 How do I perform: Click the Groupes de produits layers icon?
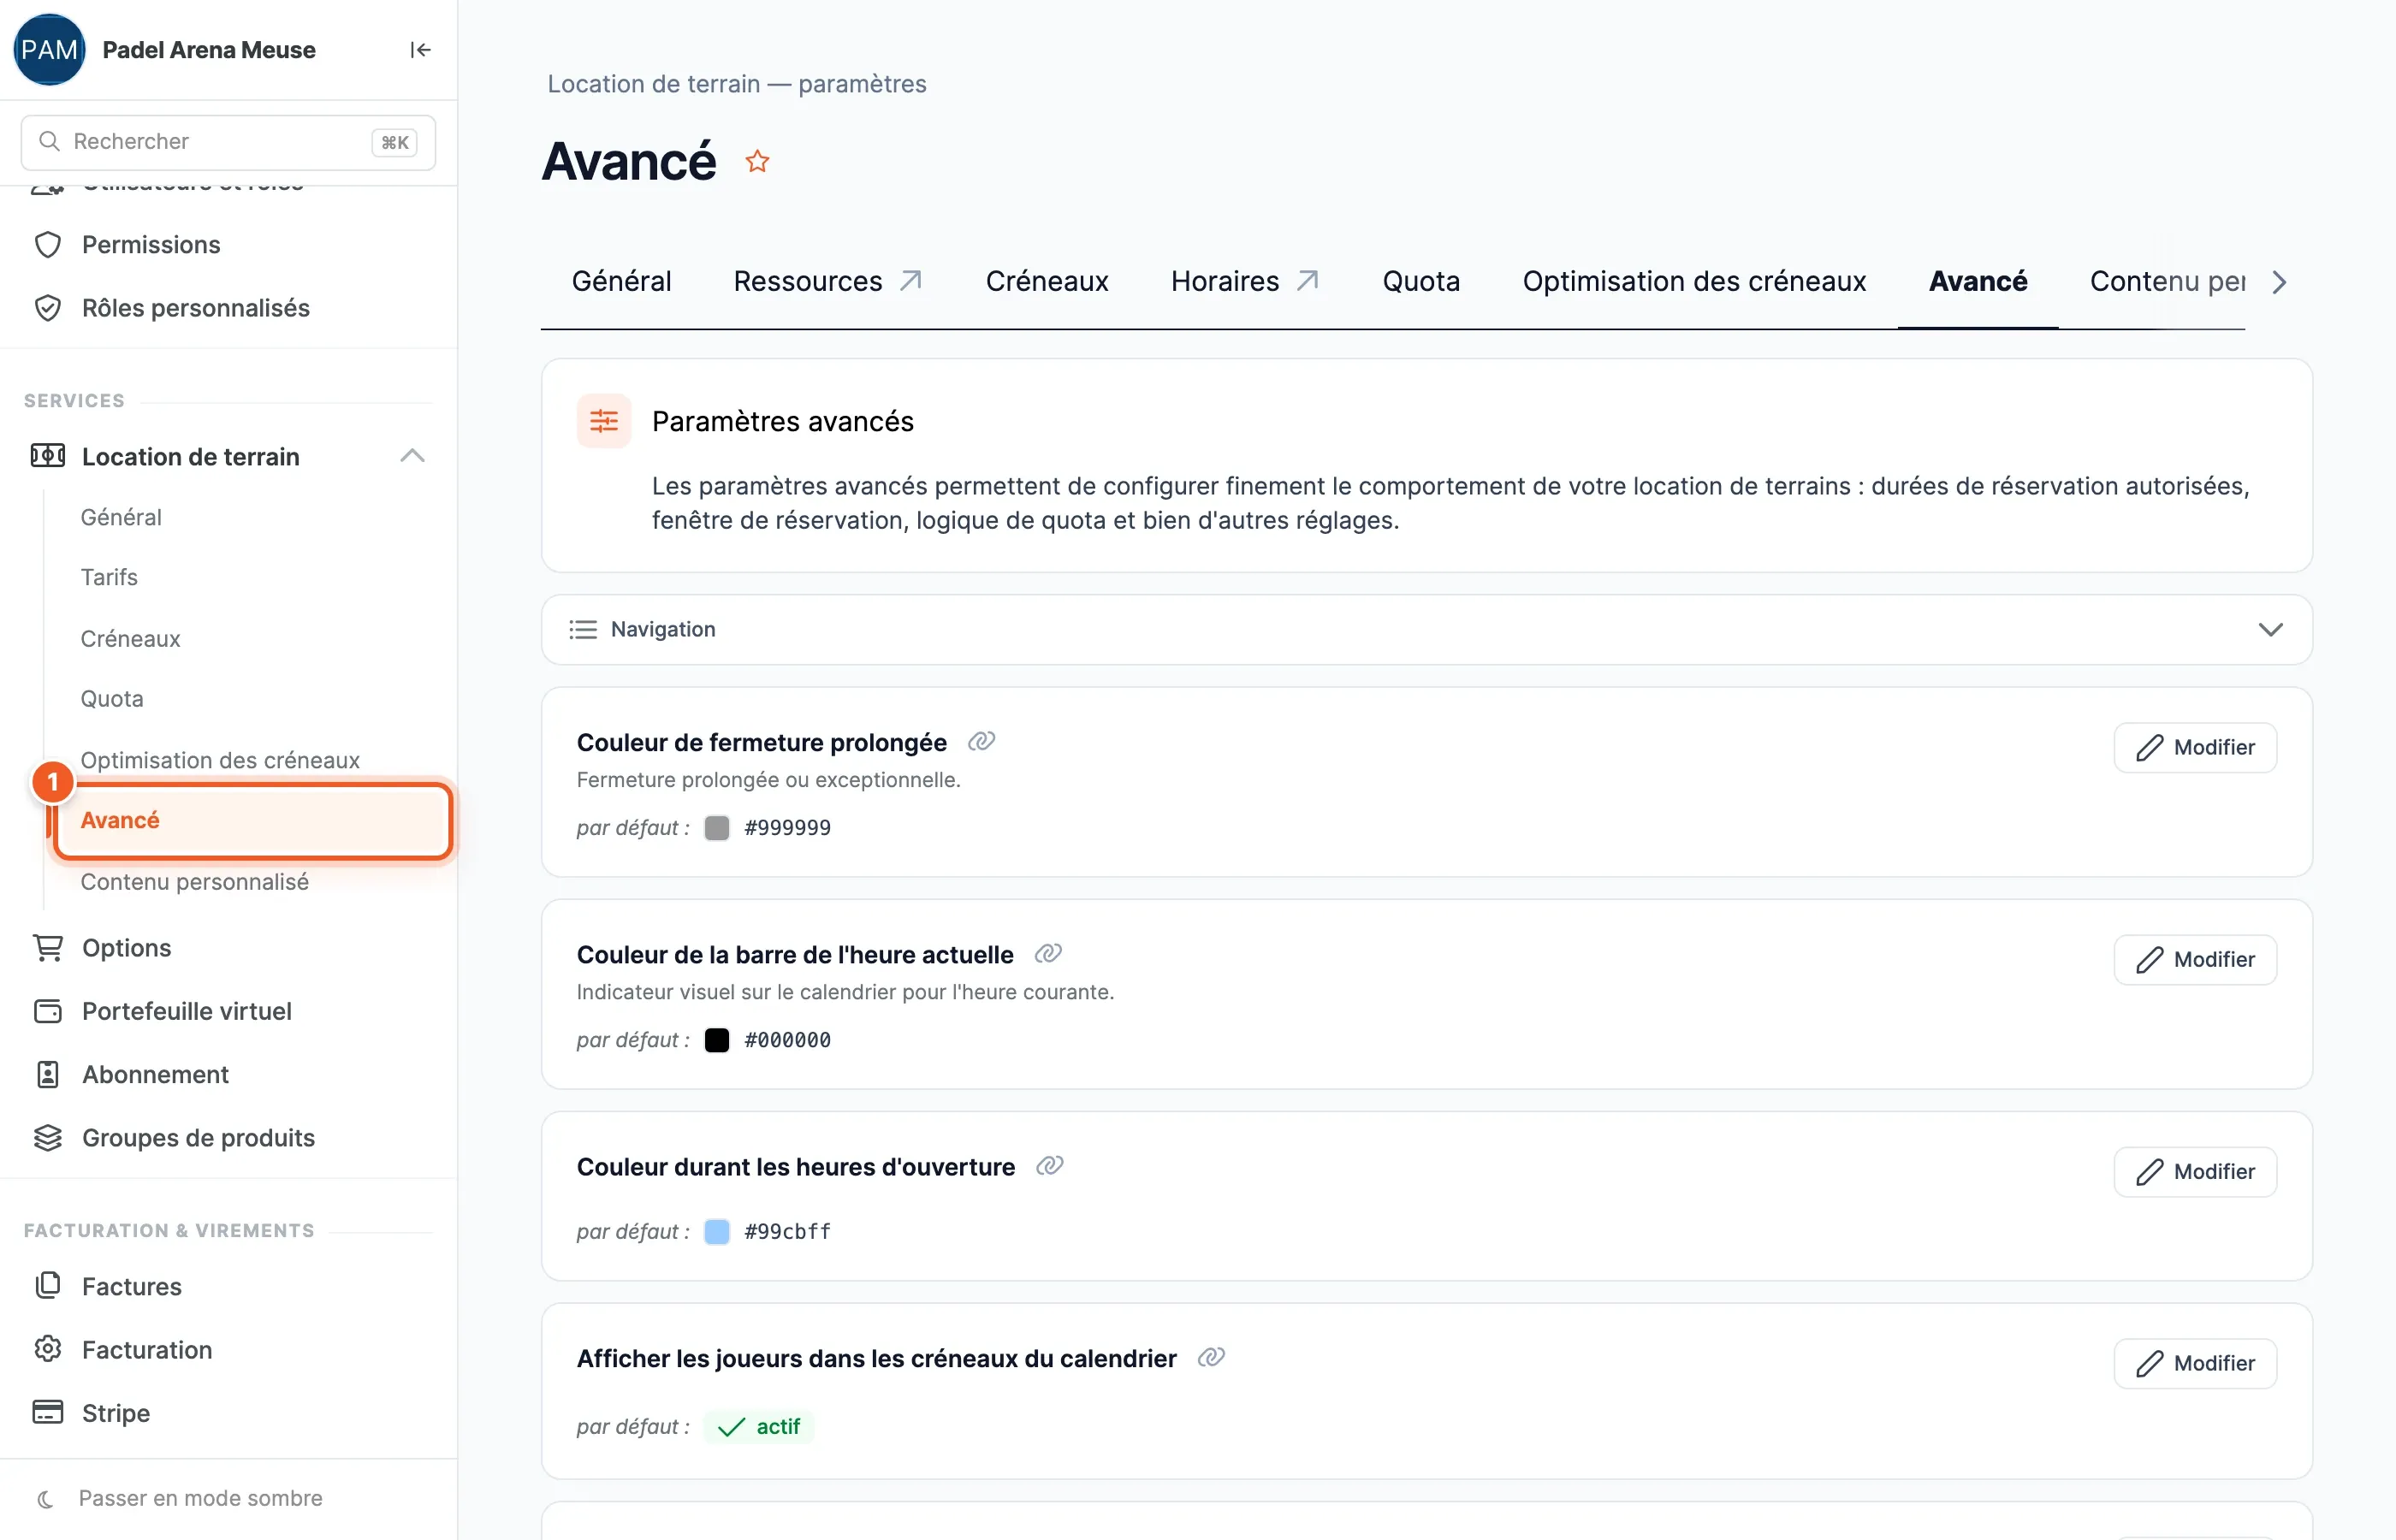coord(48,1138)
